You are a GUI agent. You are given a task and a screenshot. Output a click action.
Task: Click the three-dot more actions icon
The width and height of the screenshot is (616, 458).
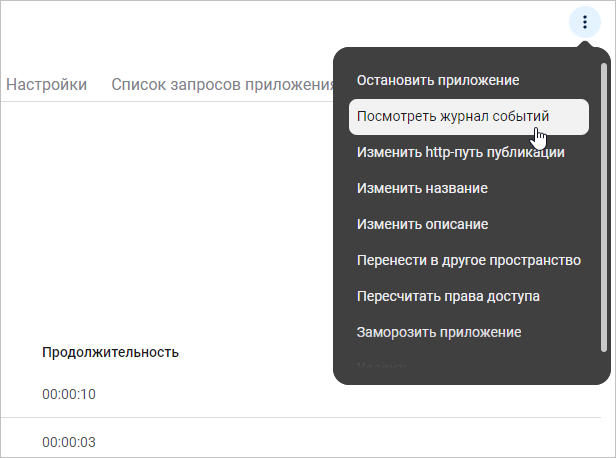(584, 22)
